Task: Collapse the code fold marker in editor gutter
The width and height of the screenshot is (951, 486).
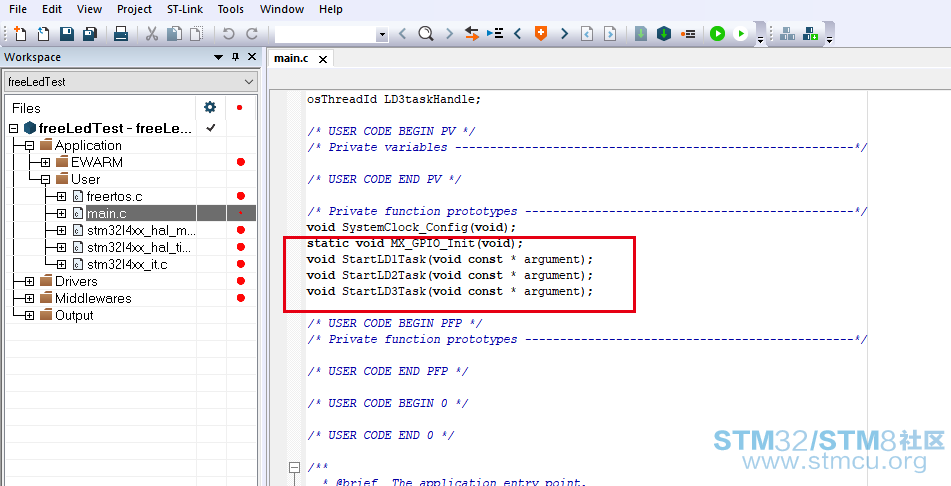Action: click(x=294, y=467)
